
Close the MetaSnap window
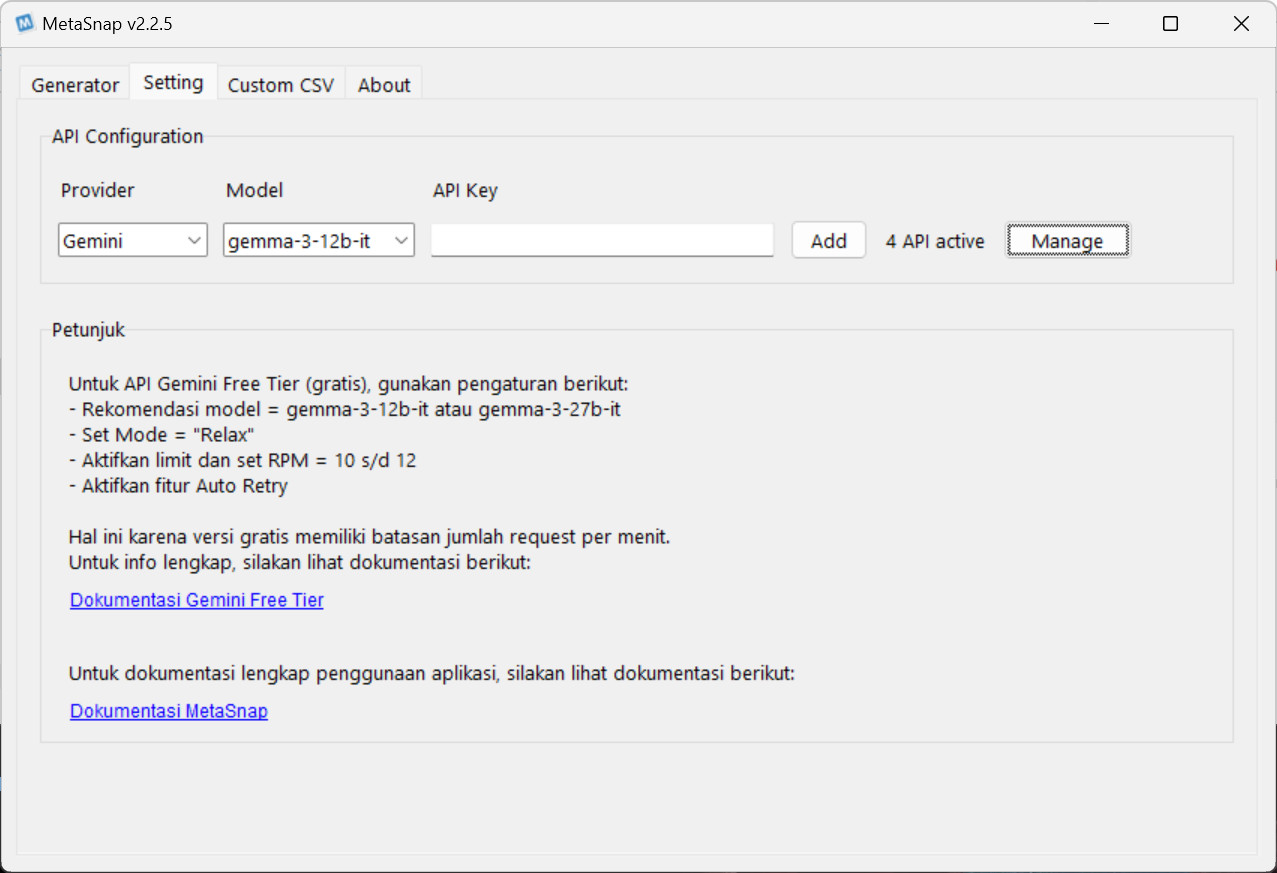[x=1241, y=24]
